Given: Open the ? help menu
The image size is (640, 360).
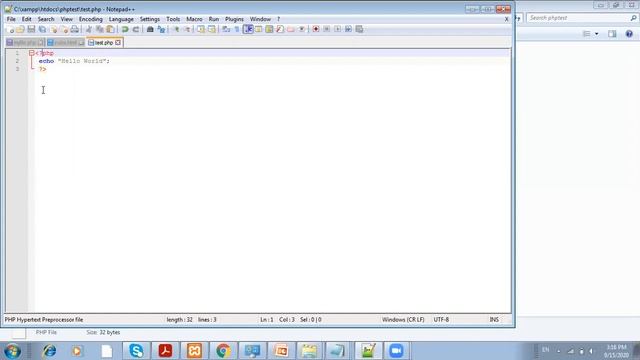Looking at the screenshot, I should pos(278,19).
